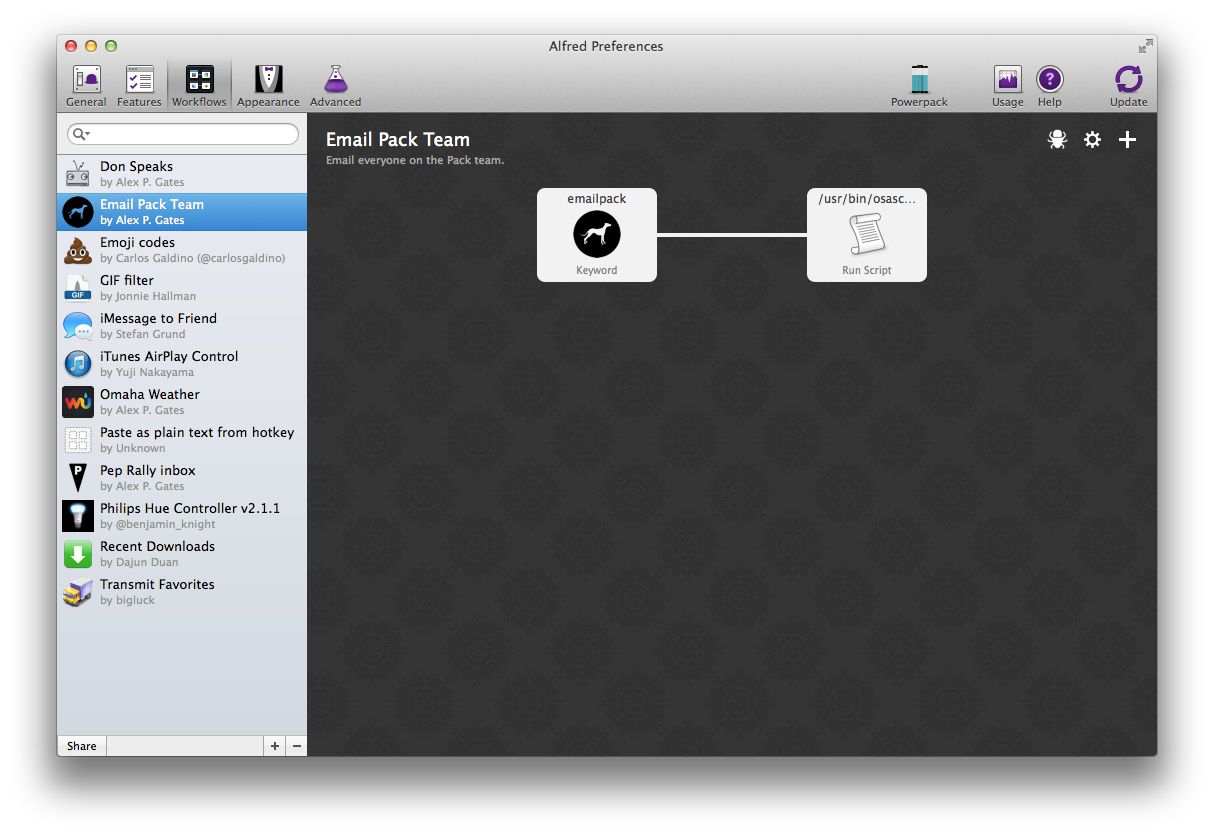Open the Advanced preferences pane
This screenshot has width=1214, height=835.
point(335,86)
